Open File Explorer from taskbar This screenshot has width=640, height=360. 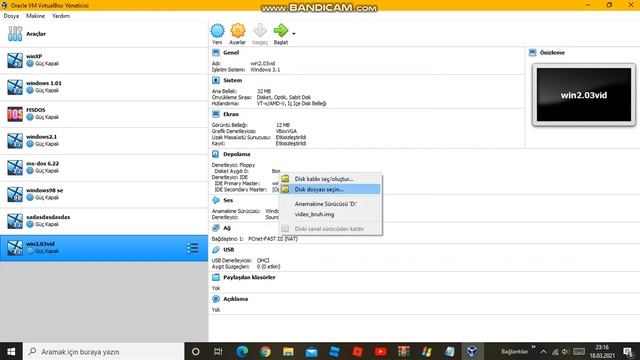tap(288, 351)
